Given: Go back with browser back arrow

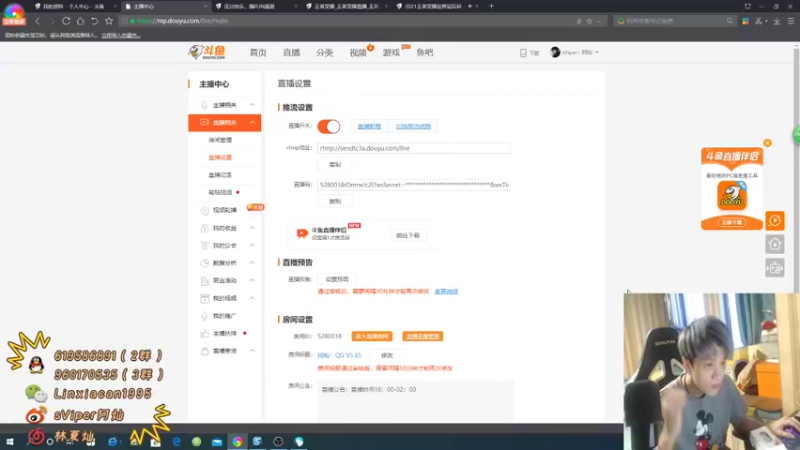Looking at the screenshot, I should (37, 21).
